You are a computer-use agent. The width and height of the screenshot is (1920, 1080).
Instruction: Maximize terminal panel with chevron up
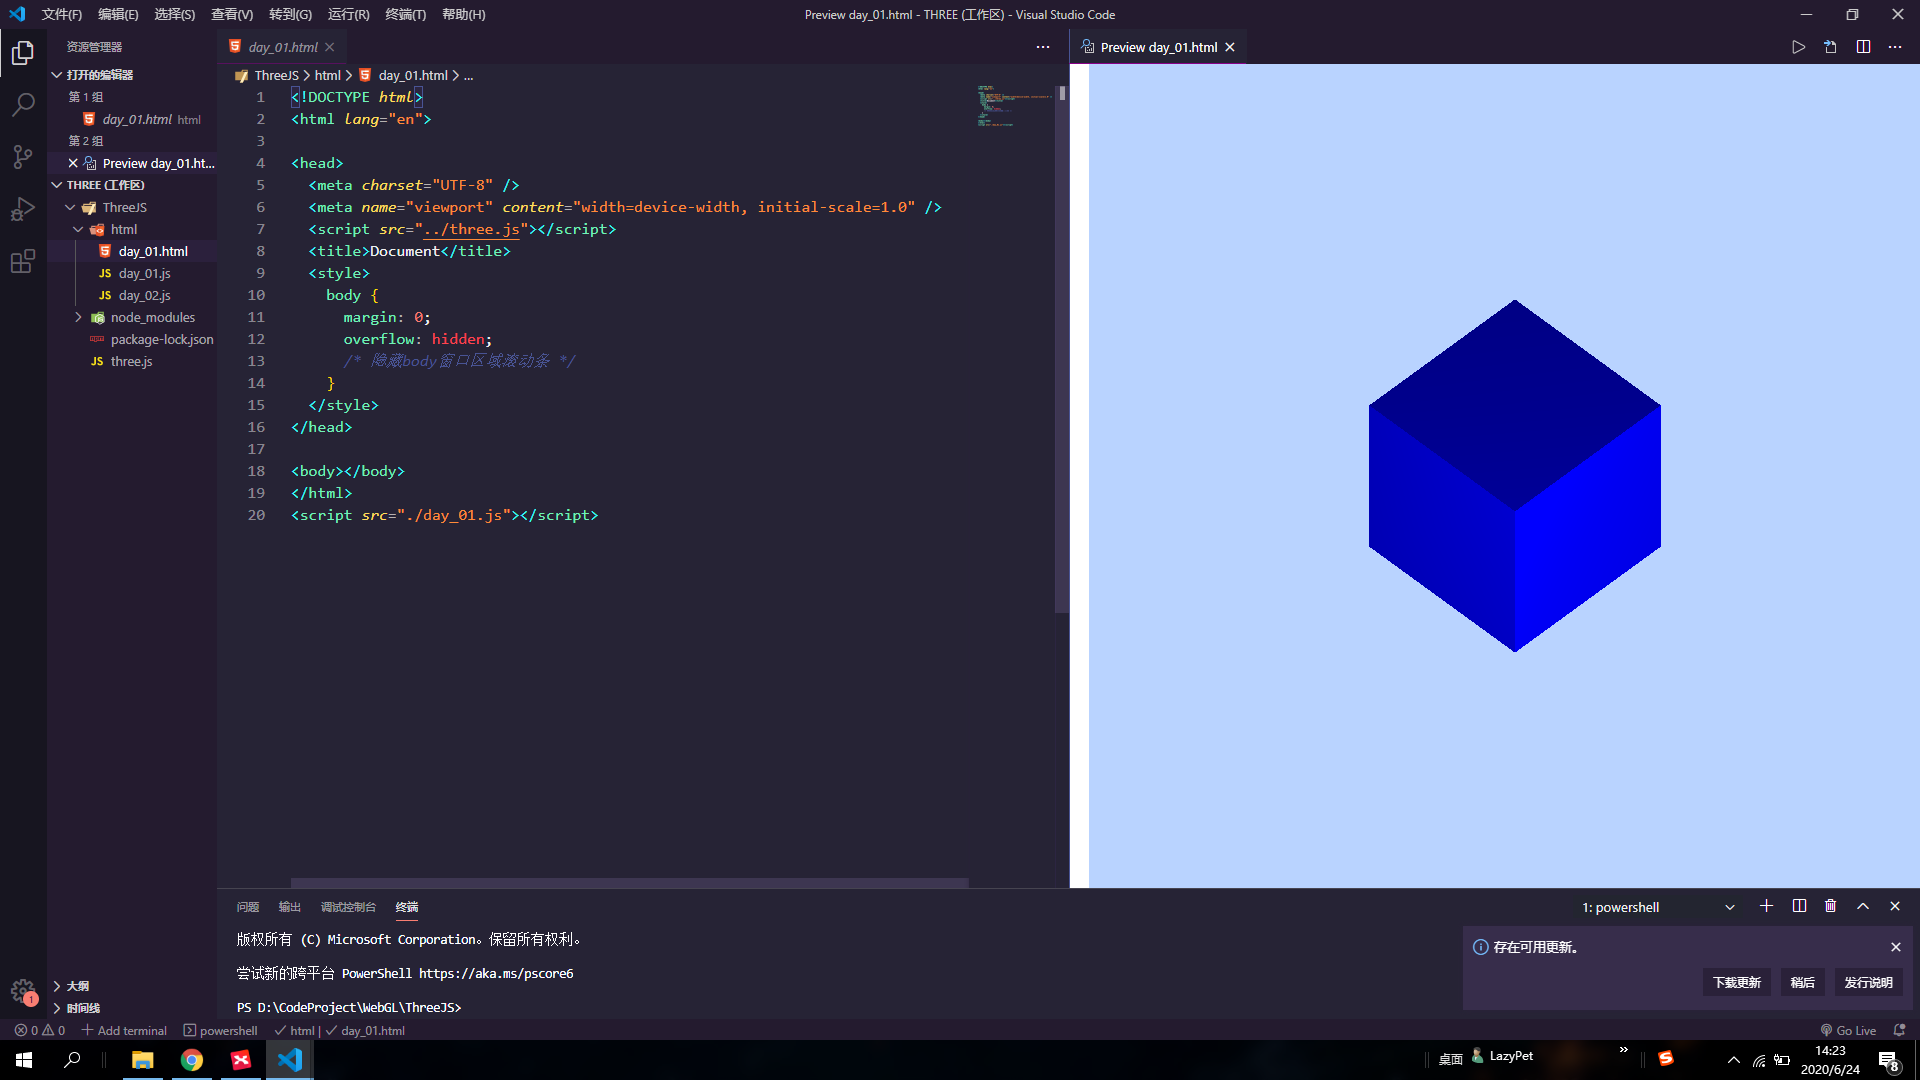point(1862,906)
